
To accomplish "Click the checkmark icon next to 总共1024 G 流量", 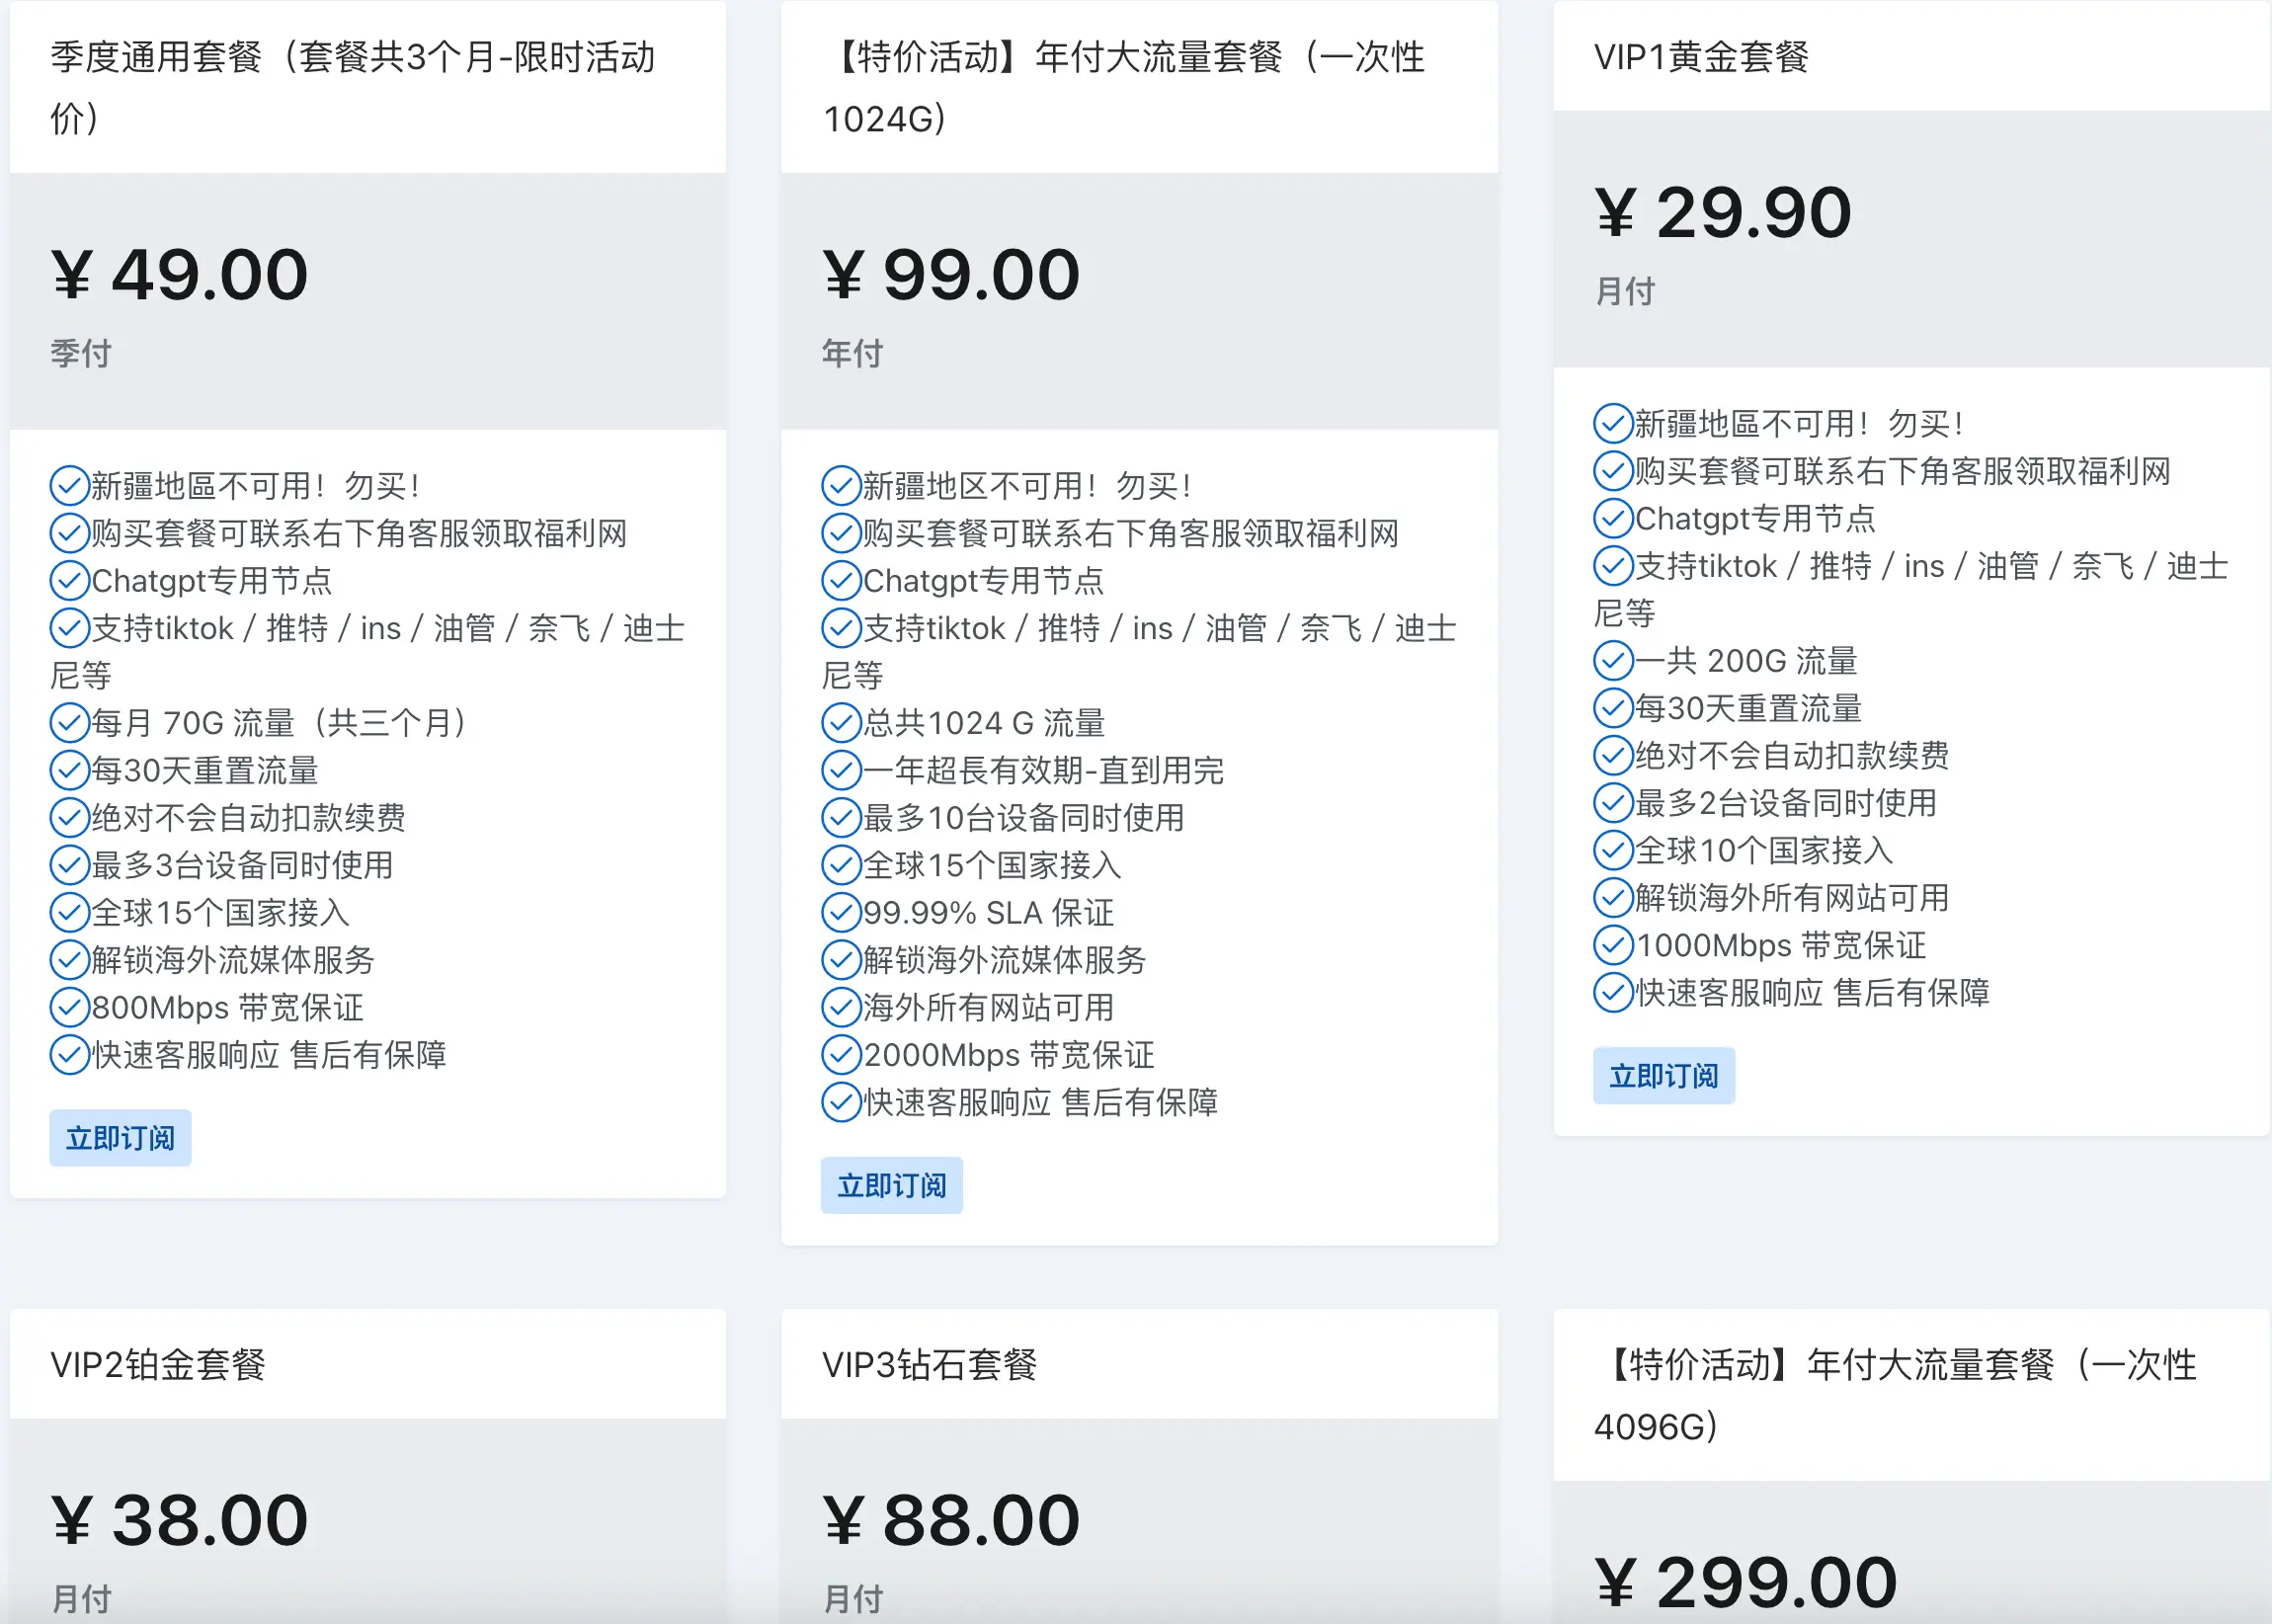I will tap(840, 722).
